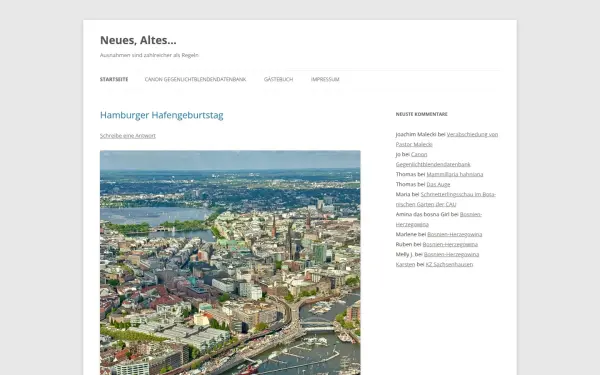Go to the Startseite menu item
The image size is (600, 375).
click(114, 79)
